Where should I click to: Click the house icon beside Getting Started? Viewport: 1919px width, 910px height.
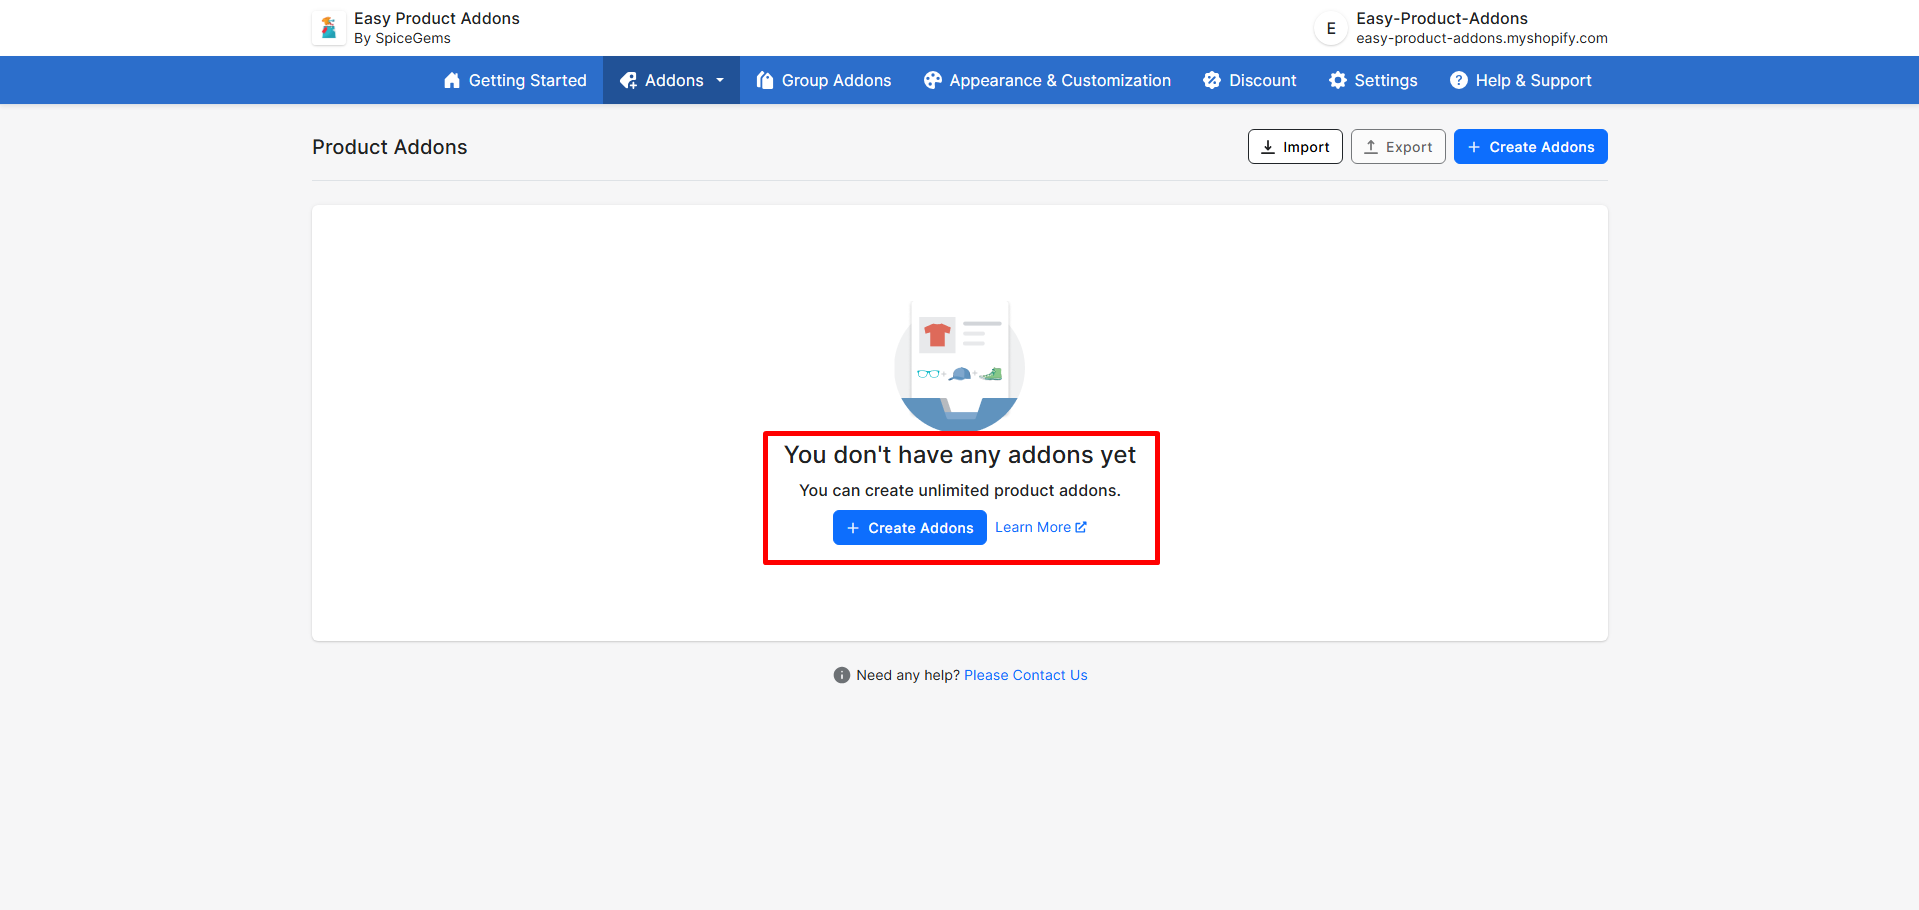click(x=452, y=81)
